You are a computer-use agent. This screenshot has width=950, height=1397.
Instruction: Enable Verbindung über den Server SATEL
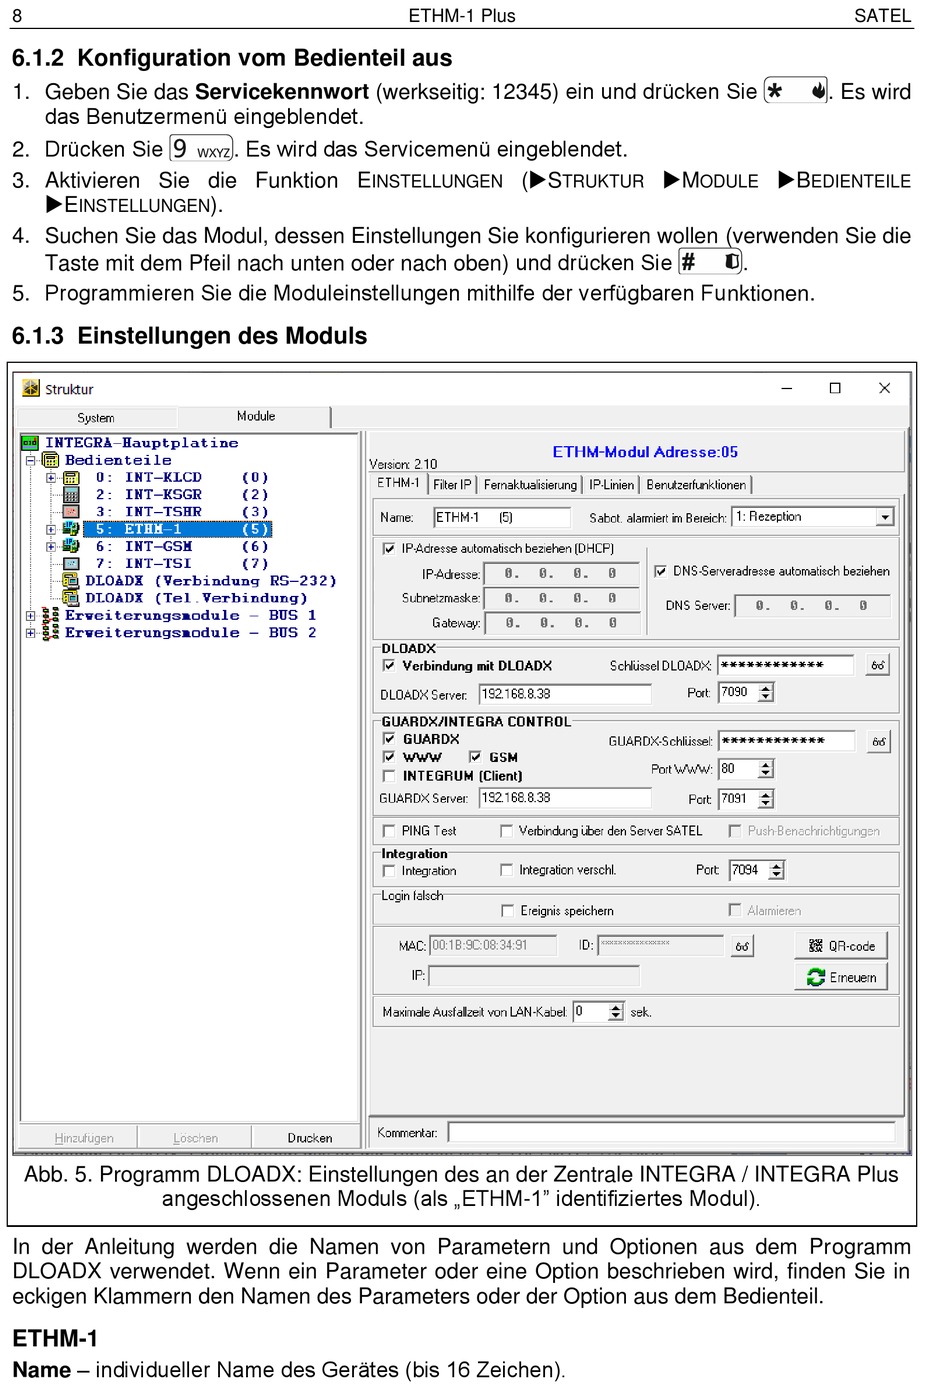[506, 830]
